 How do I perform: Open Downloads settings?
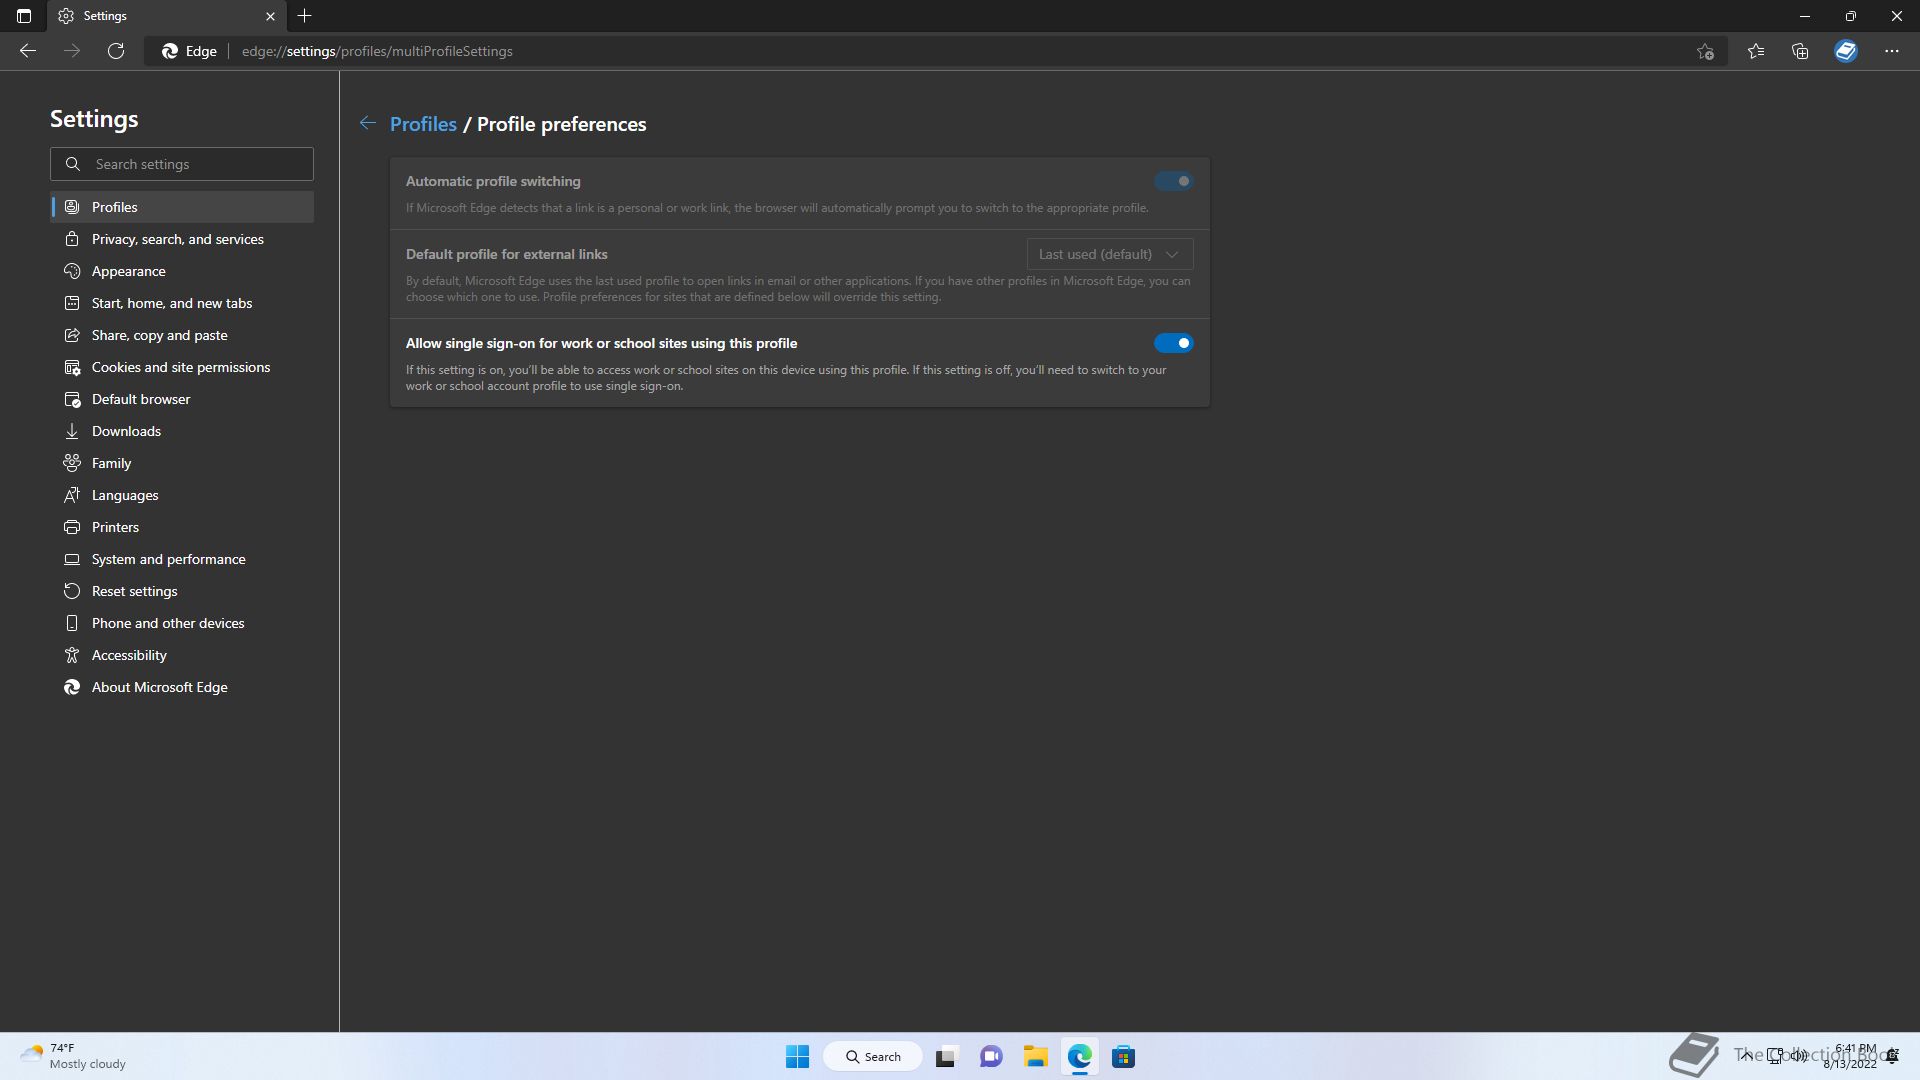pyautogui.click(x=182, y=431)
